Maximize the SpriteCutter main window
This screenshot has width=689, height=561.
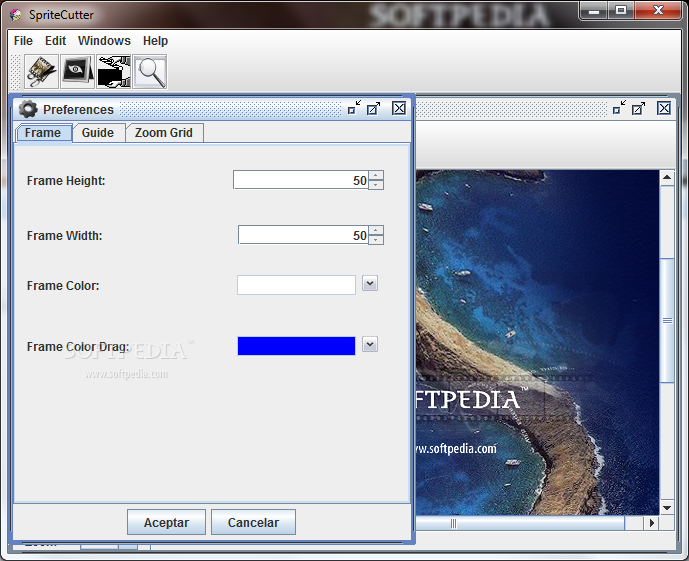pyautogui.click(x=621, y=11)
